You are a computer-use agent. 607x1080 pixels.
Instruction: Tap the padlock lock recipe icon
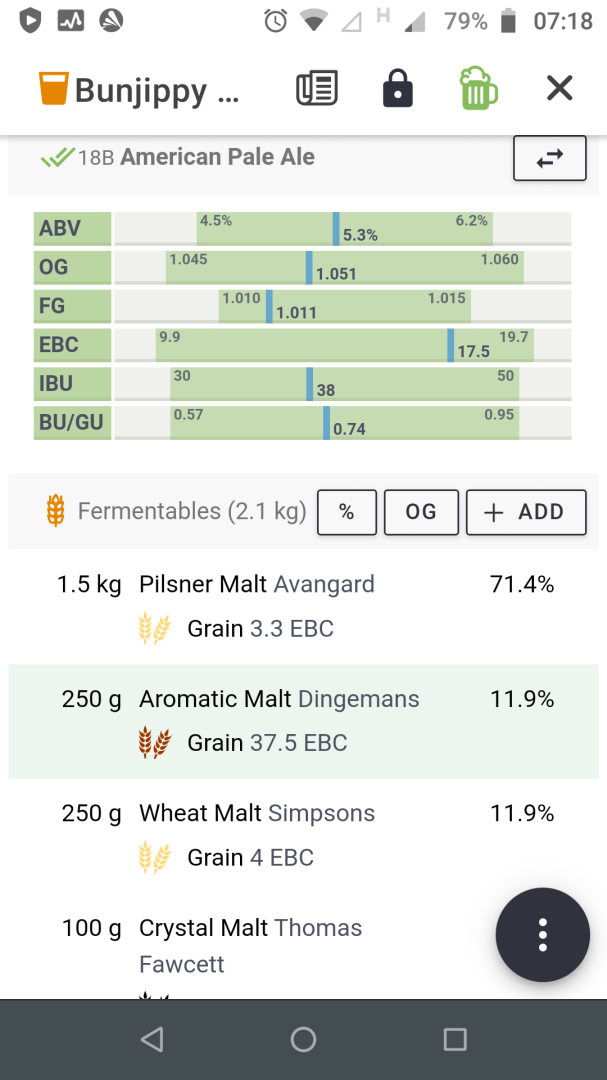click(397, 89)
